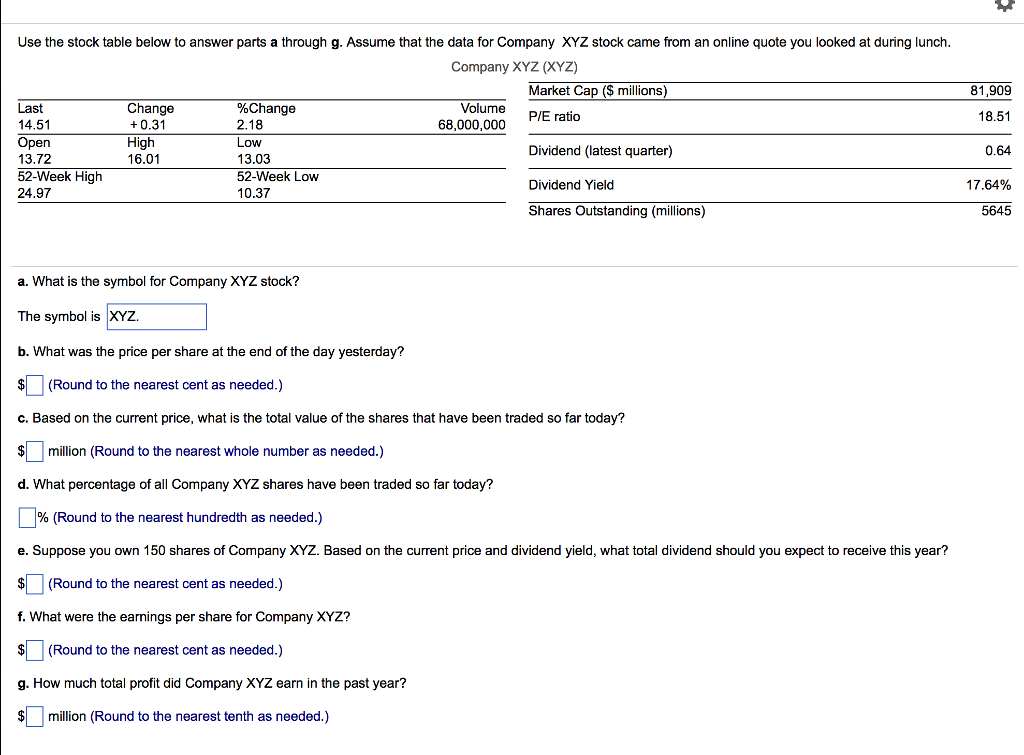Click the P/E ratio label
Image resolution: width=1024 pixels, height=755 pixels.
[554, 116]
